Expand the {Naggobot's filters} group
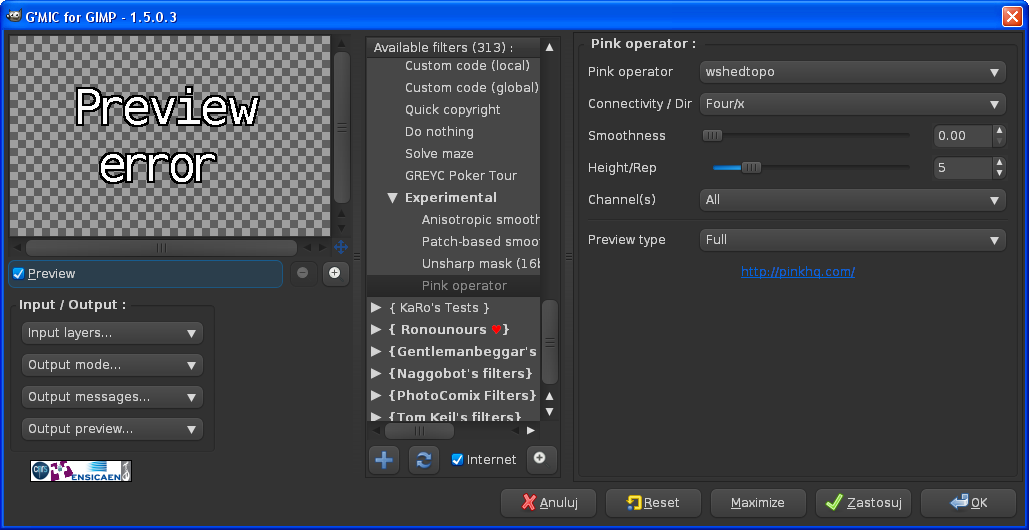Viewport: 1029px width, 530px height. point(376,374)
